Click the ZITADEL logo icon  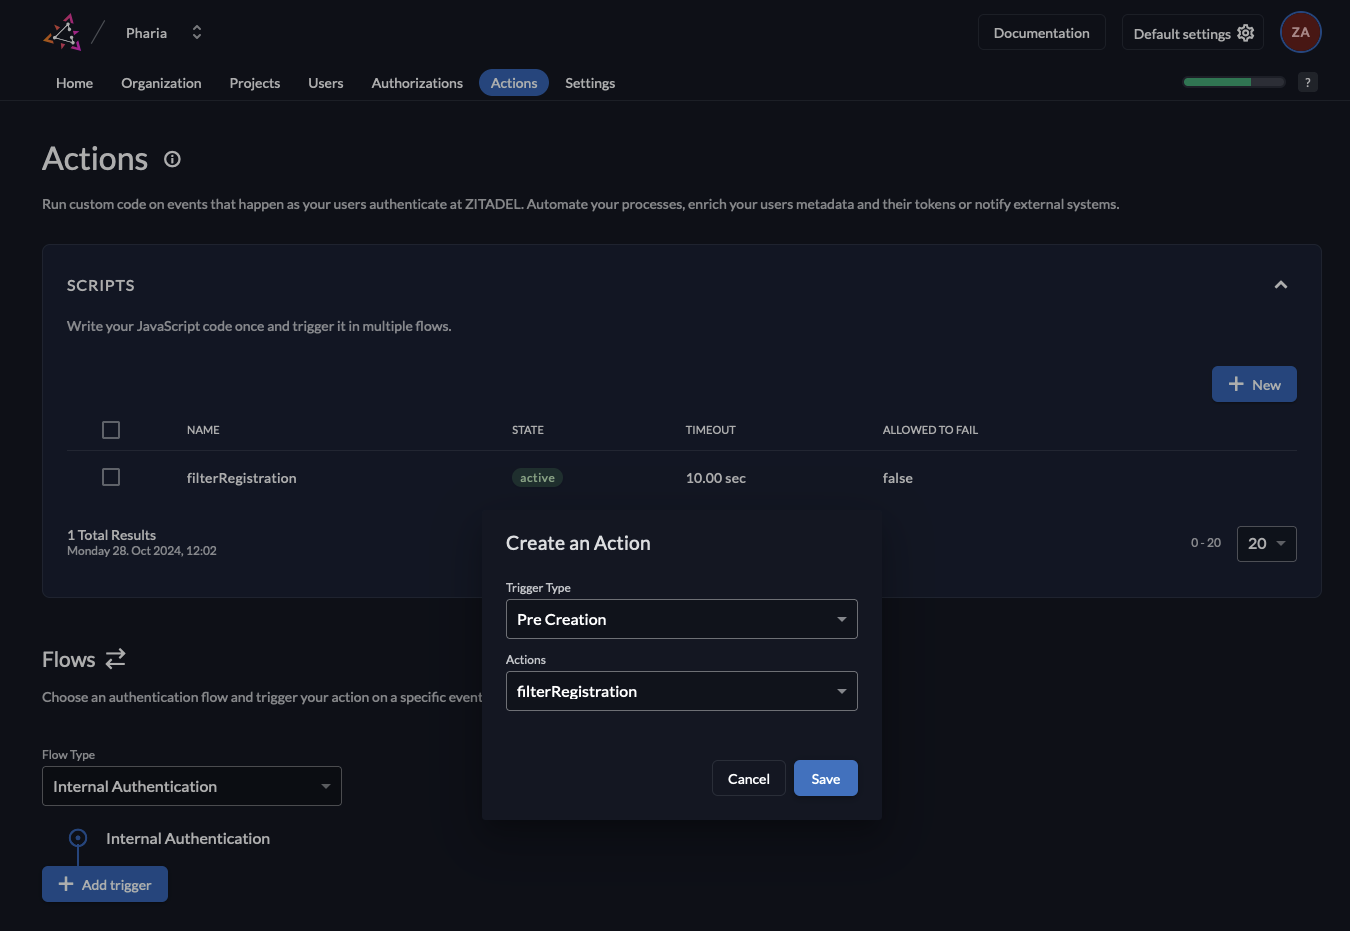[x=62, y=33]
